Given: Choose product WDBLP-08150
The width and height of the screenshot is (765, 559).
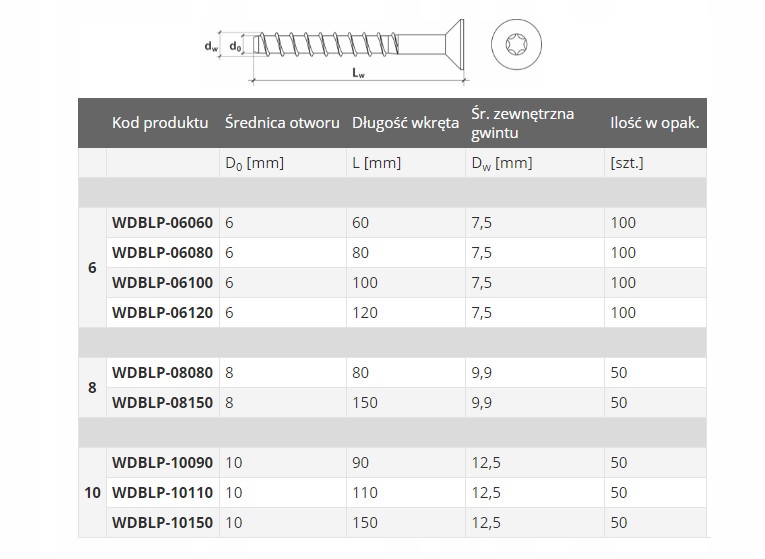Looking at the screenshot, I should (163, 403).
